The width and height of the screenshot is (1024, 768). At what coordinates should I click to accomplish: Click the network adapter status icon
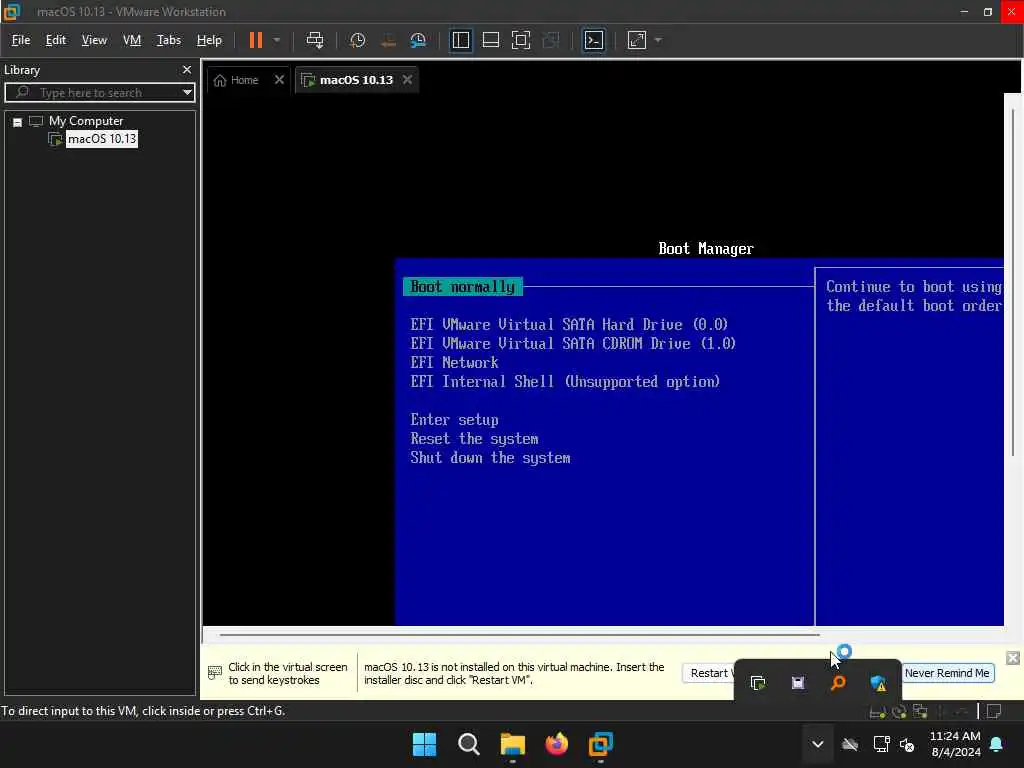[920, 712]
